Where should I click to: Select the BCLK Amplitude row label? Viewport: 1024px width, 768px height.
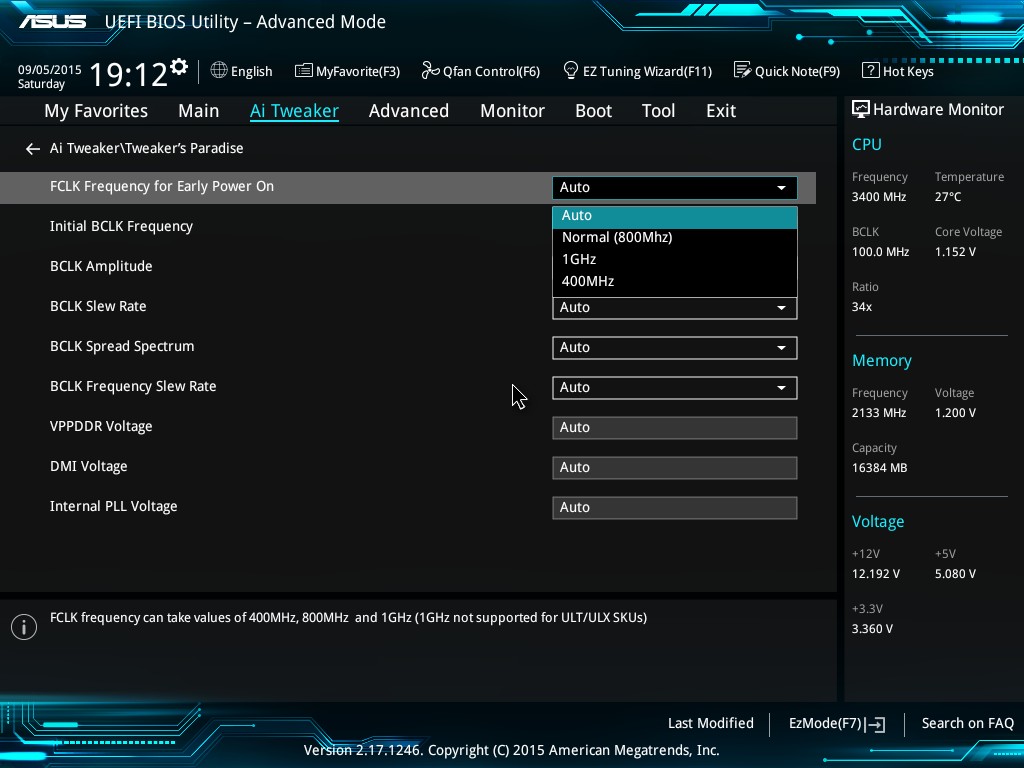click(x=101, y=266)
